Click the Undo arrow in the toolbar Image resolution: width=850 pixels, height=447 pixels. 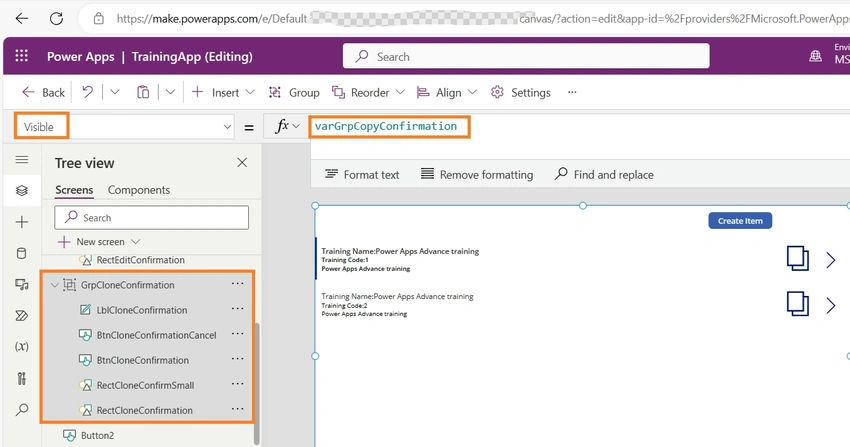pyautogui.click(x=87, y=92)
